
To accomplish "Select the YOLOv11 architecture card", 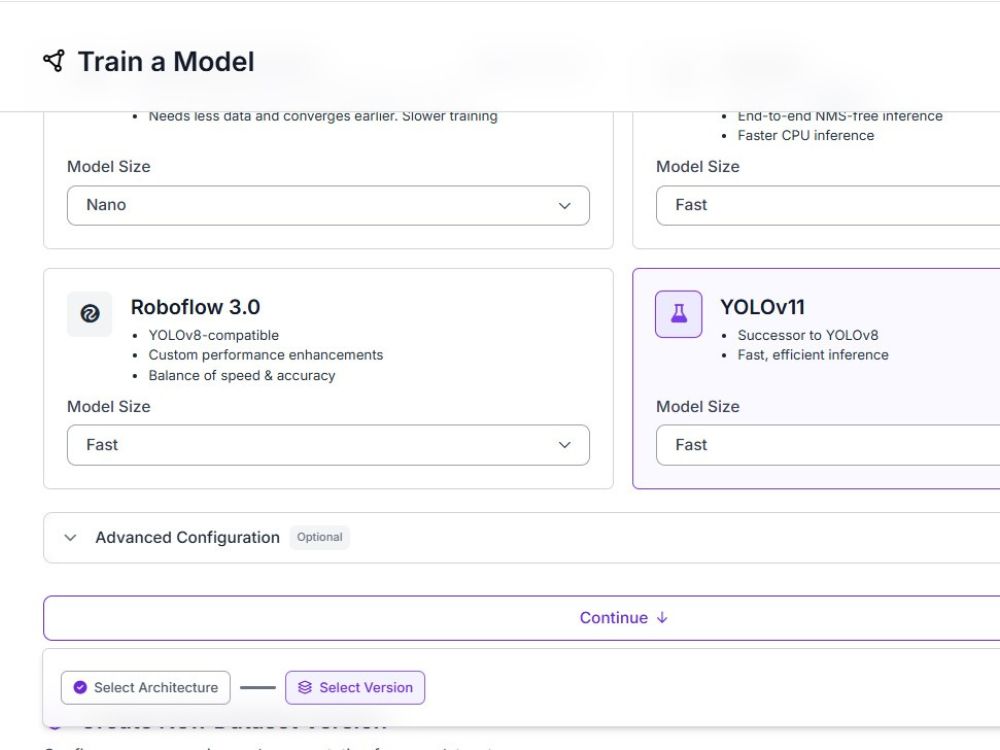I will [816, 379].
